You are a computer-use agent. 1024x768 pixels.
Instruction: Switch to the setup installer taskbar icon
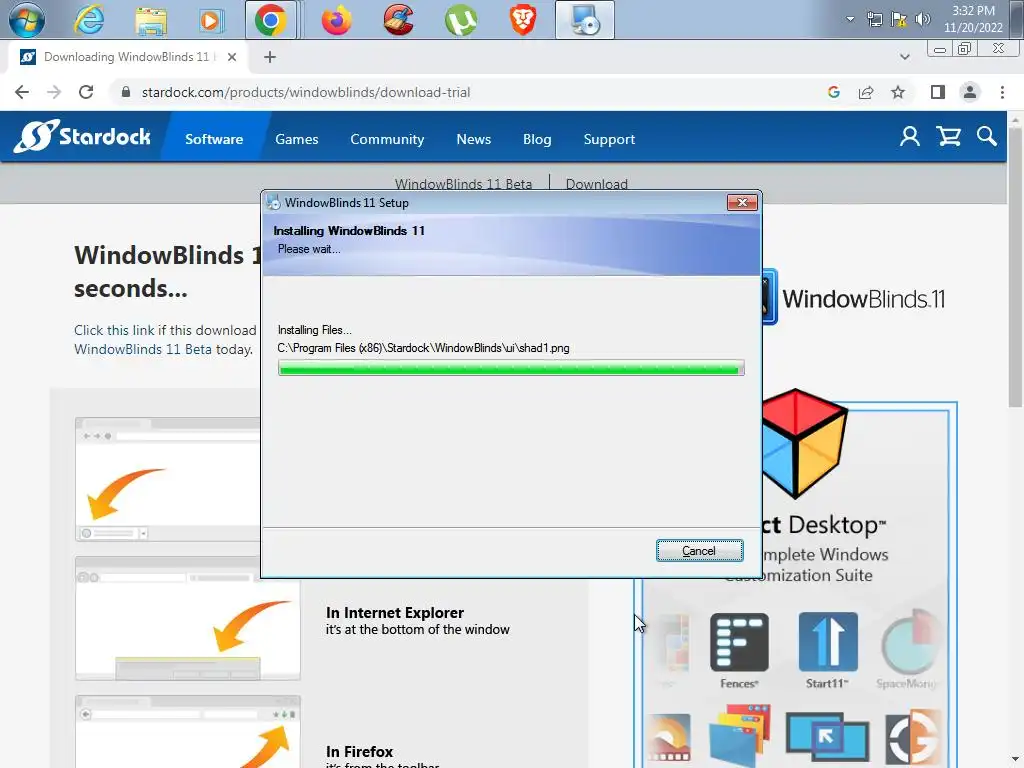pos(584,20)
